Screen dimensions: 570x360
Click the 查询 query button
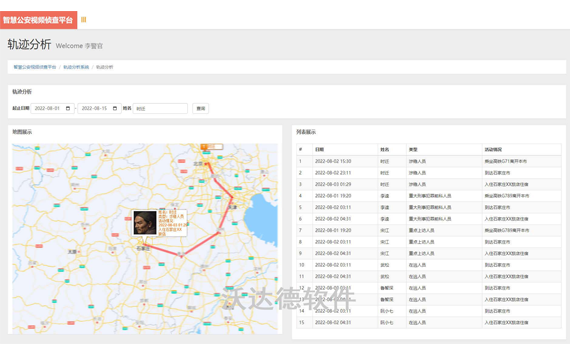[x=201, y=108]
